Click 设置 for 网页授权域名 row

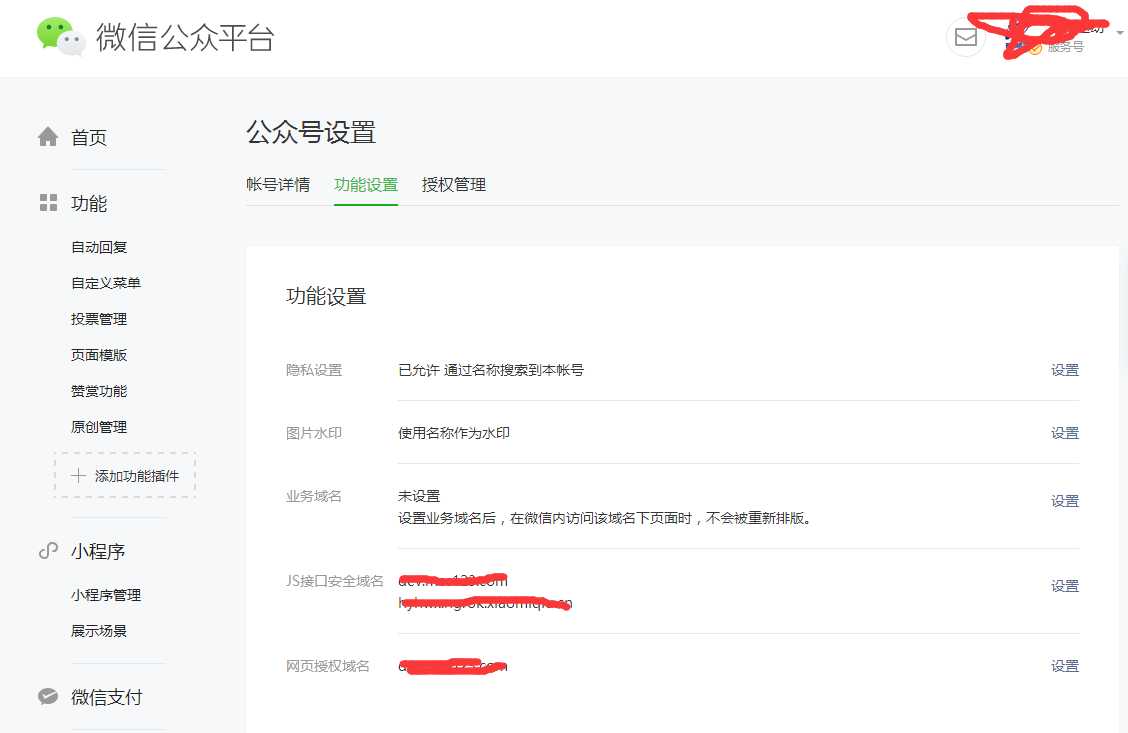point(1065,666)
